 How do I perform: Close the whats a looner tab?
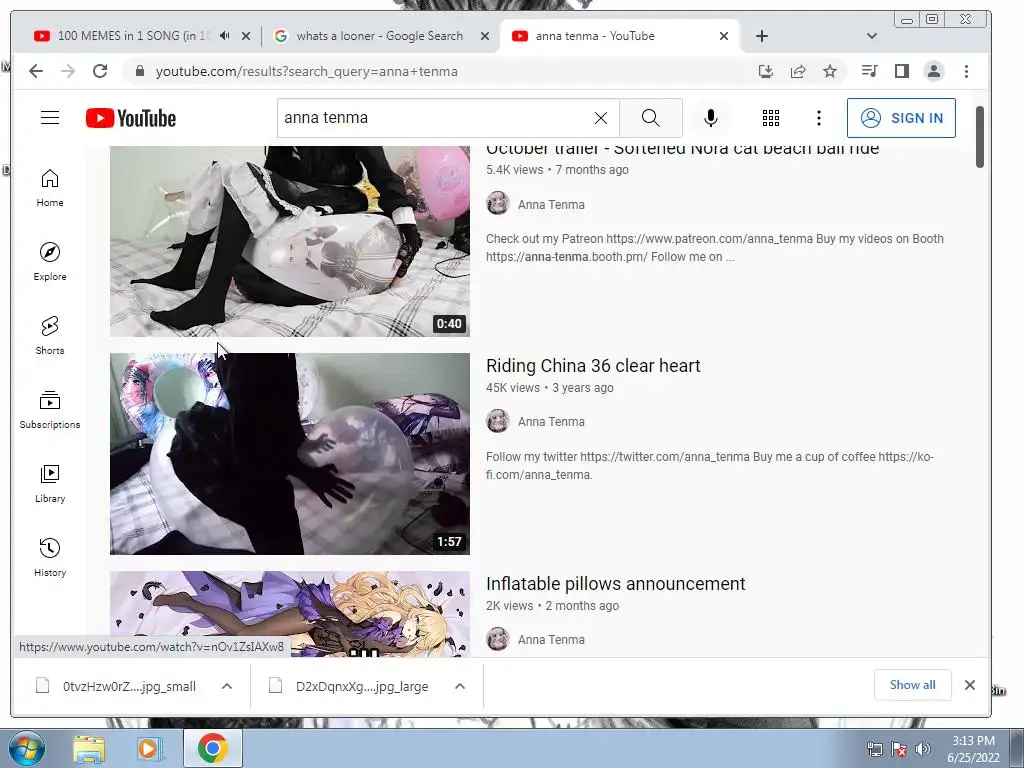coord(485,36)
